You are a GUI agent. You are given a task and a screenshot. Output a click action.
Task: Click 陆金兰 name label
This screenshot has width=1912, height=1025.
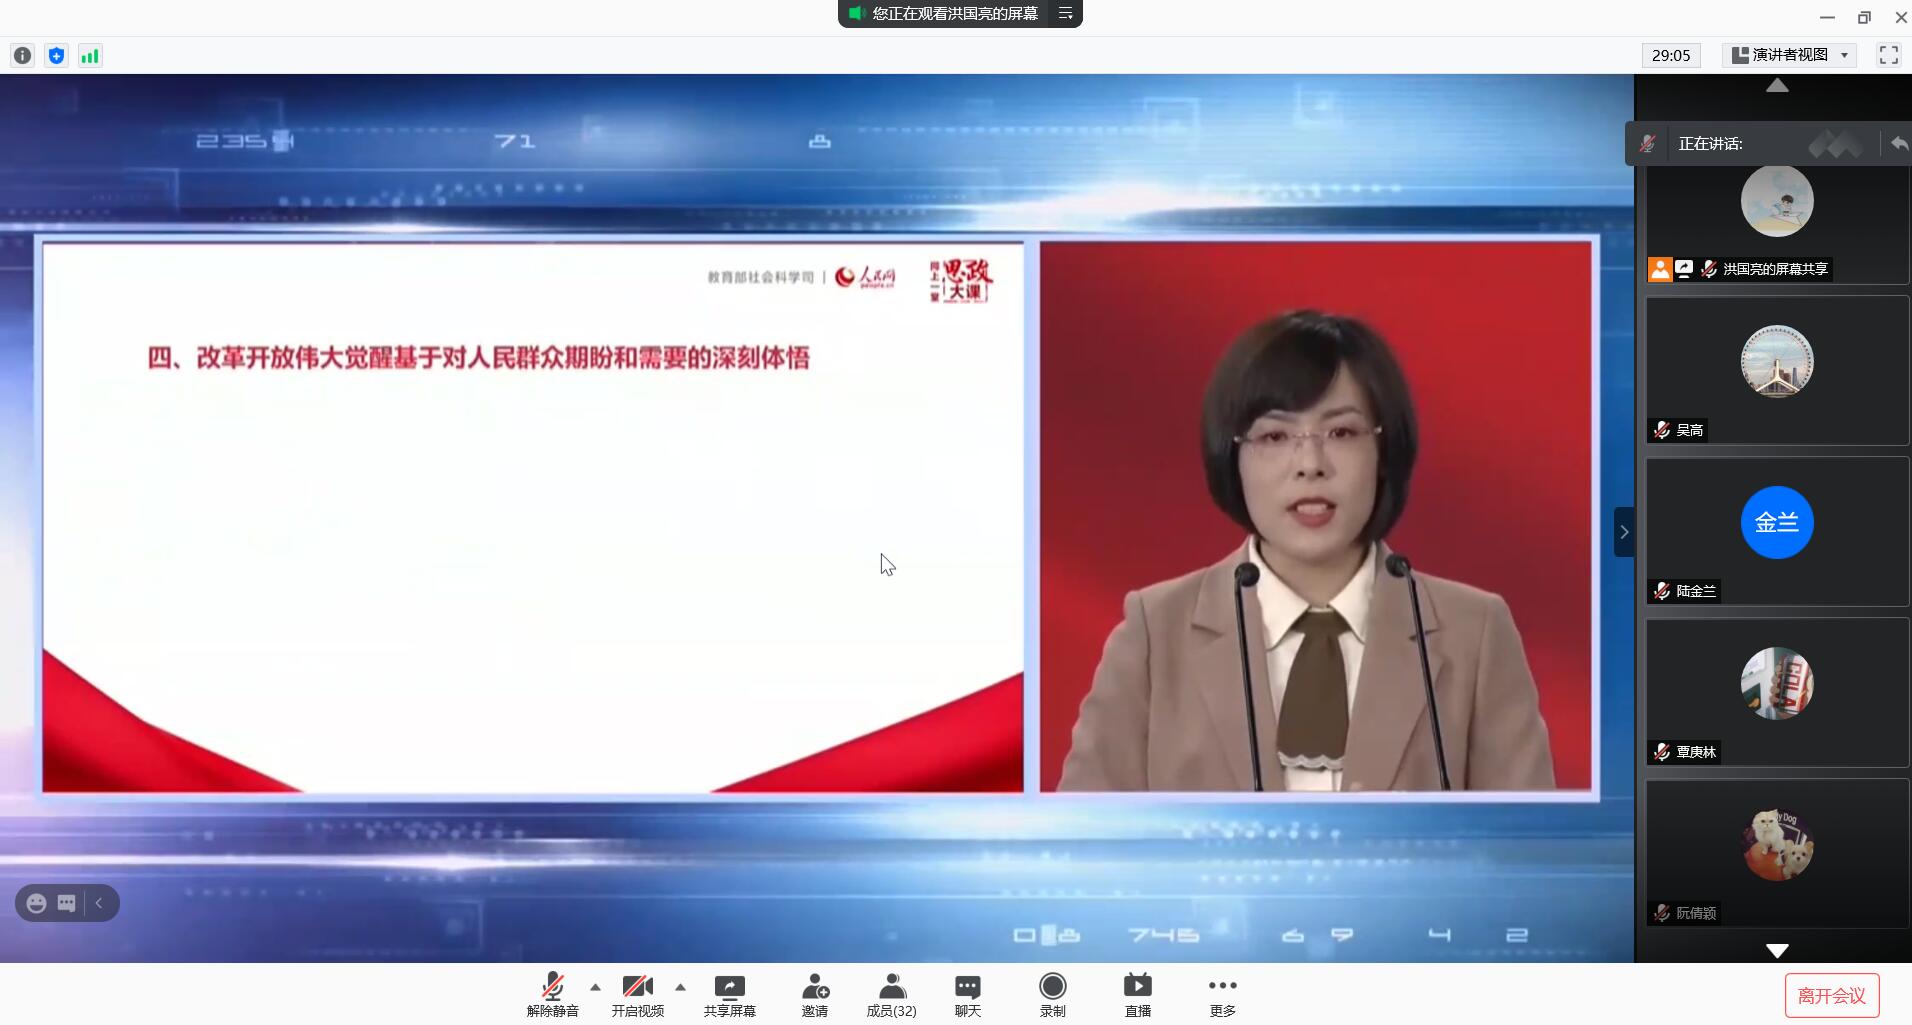point(1696,591)
